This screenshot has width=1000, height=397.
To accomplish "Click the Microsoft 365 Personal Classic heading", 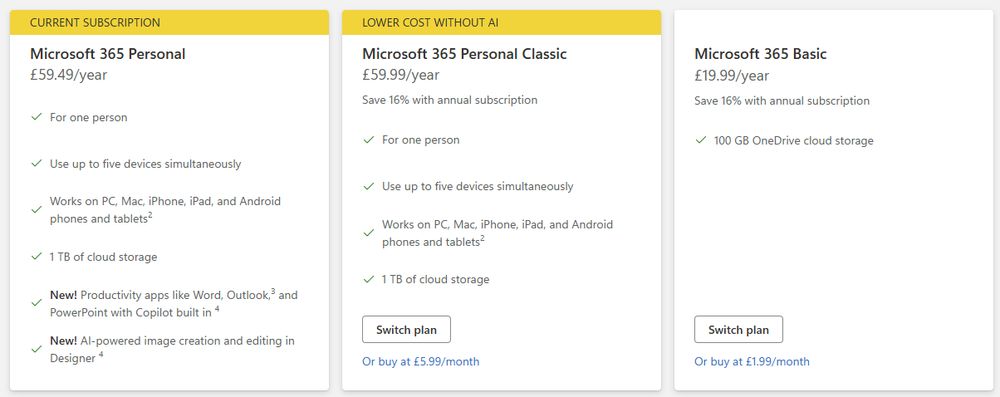I will coord(464,54).
